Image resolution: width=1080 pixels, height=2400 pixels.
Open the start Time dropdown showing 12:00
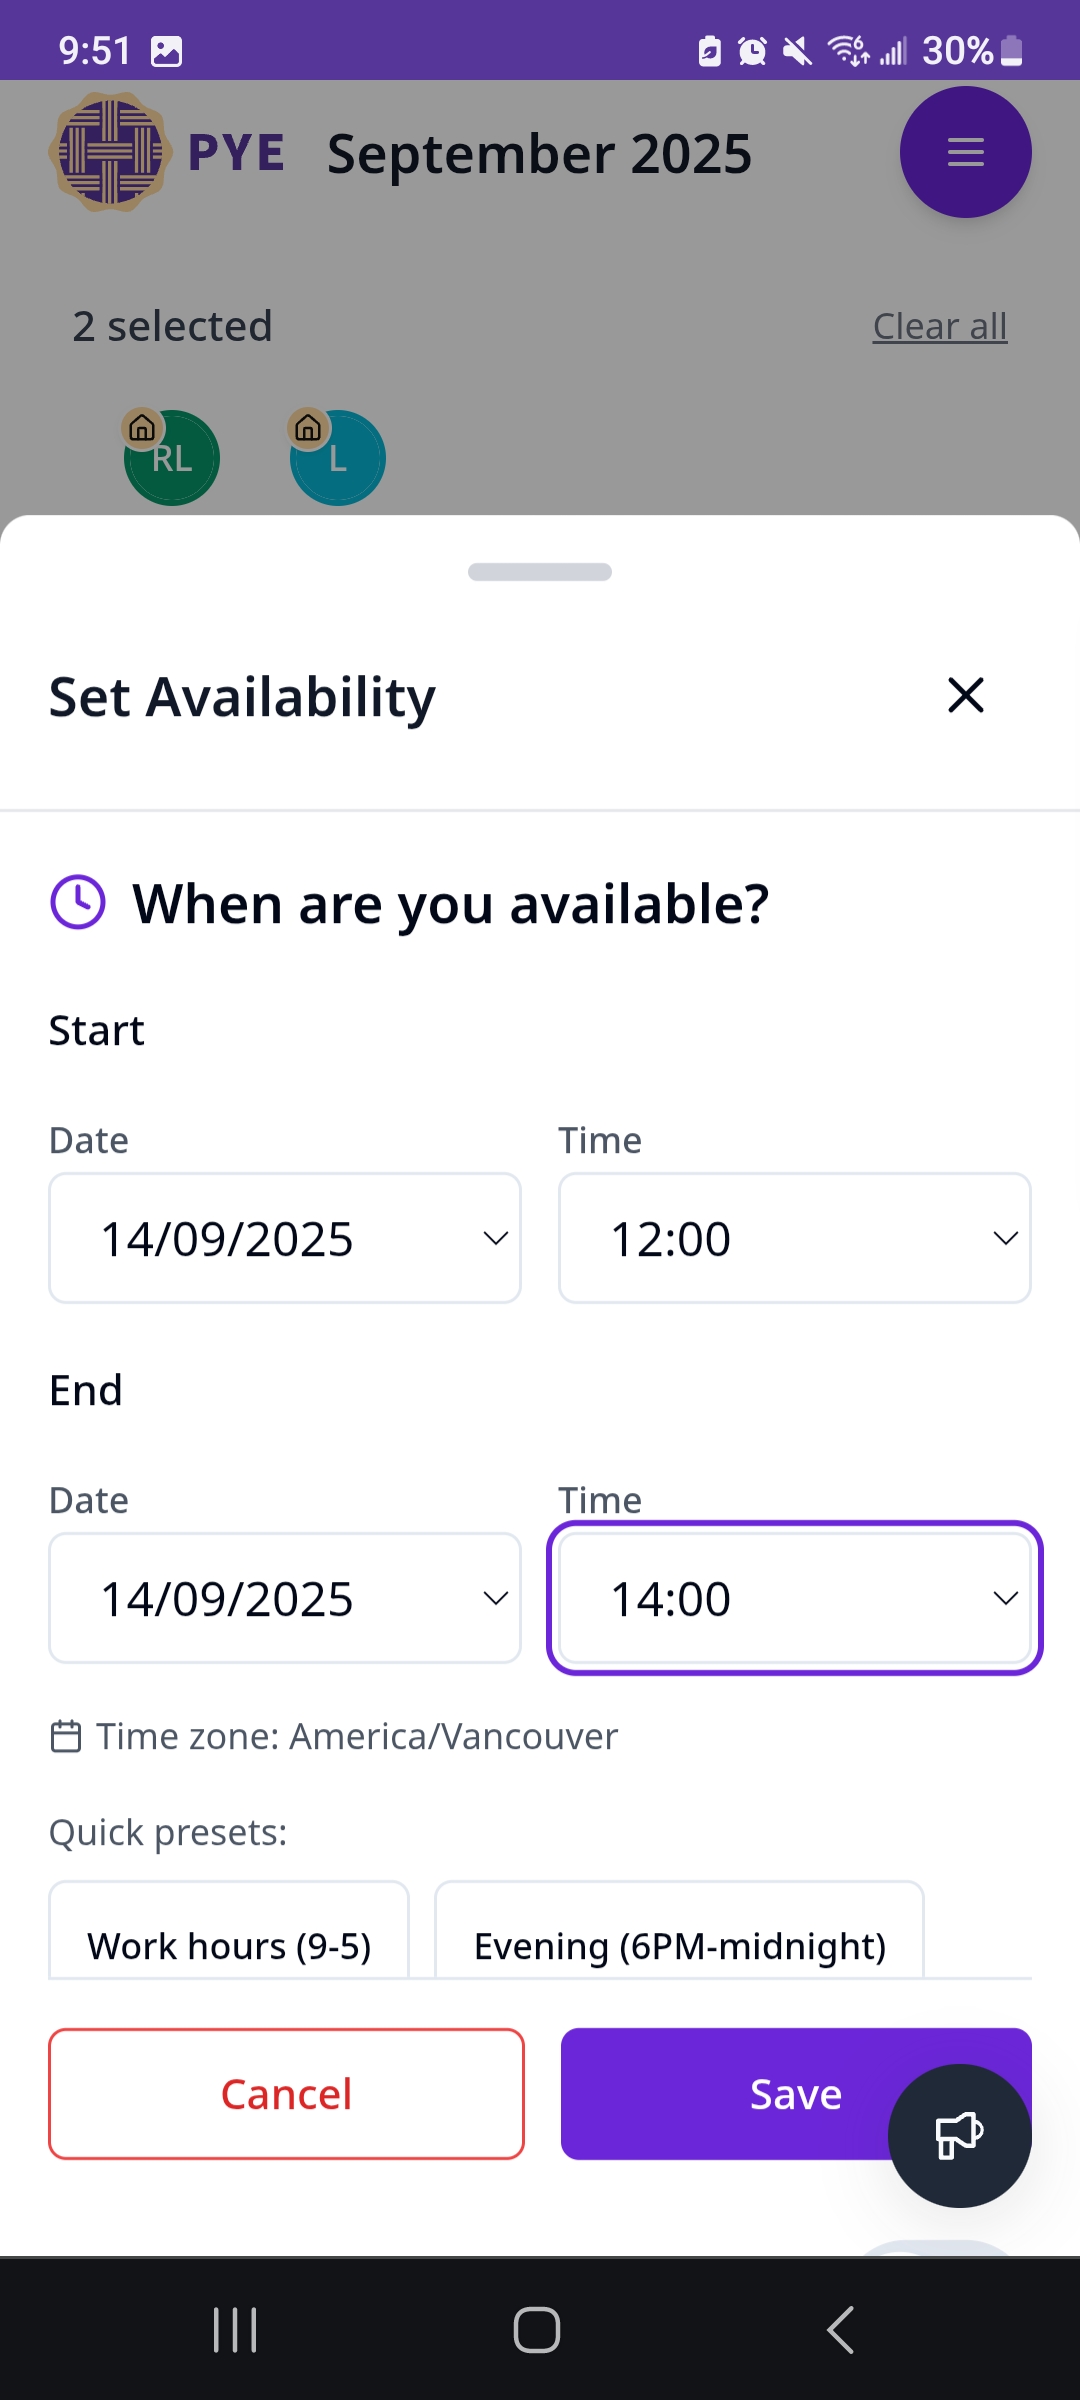[x=793, y=1237]
